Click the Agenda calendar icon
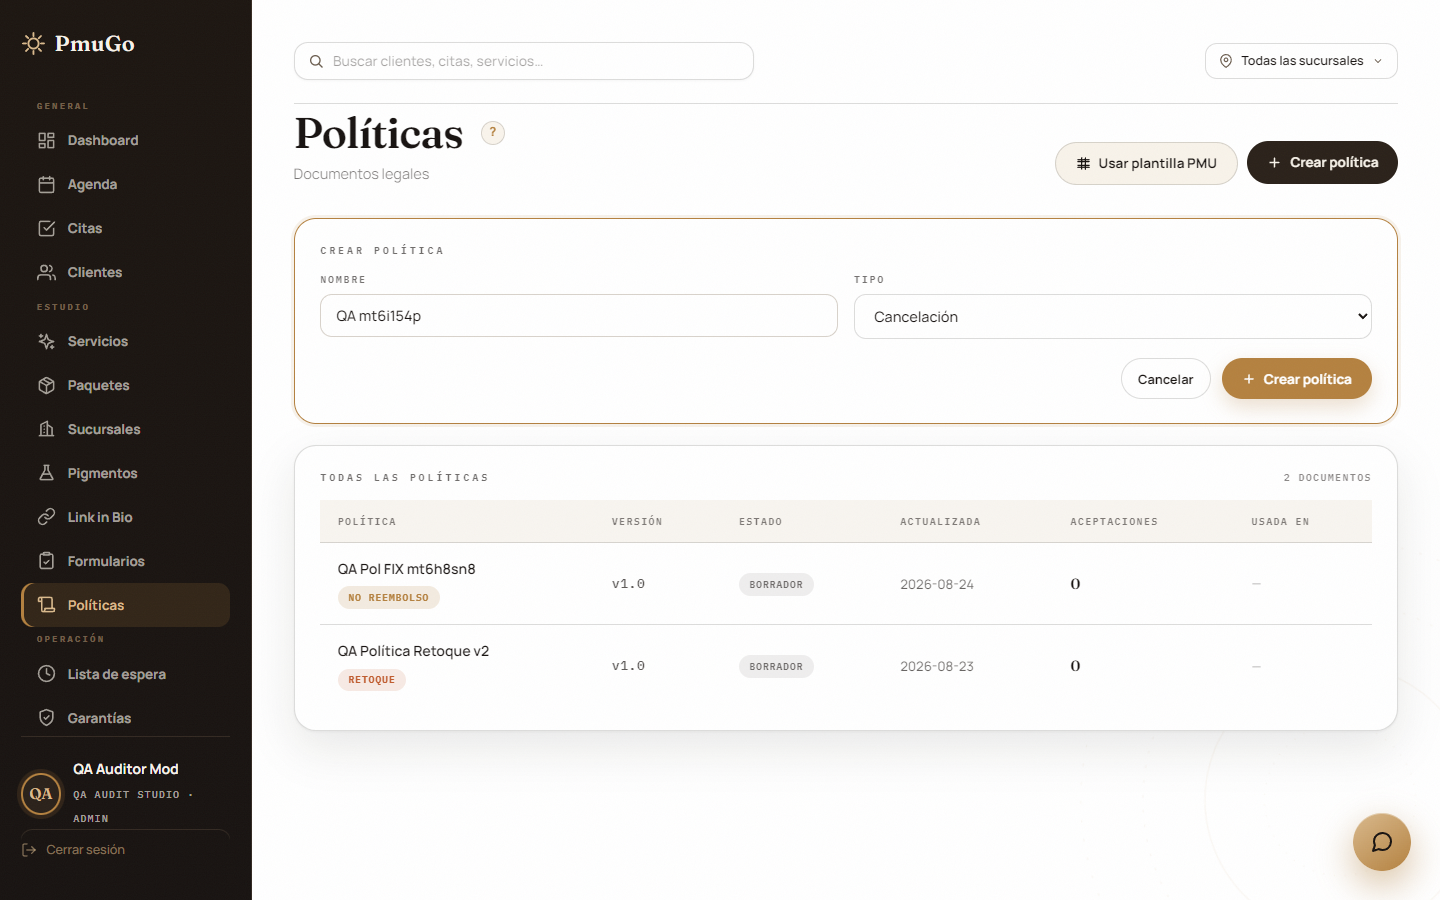Image resolution: width=1440 pixels, height=900 pixels. pyautogui.click(x=46, y=184)
